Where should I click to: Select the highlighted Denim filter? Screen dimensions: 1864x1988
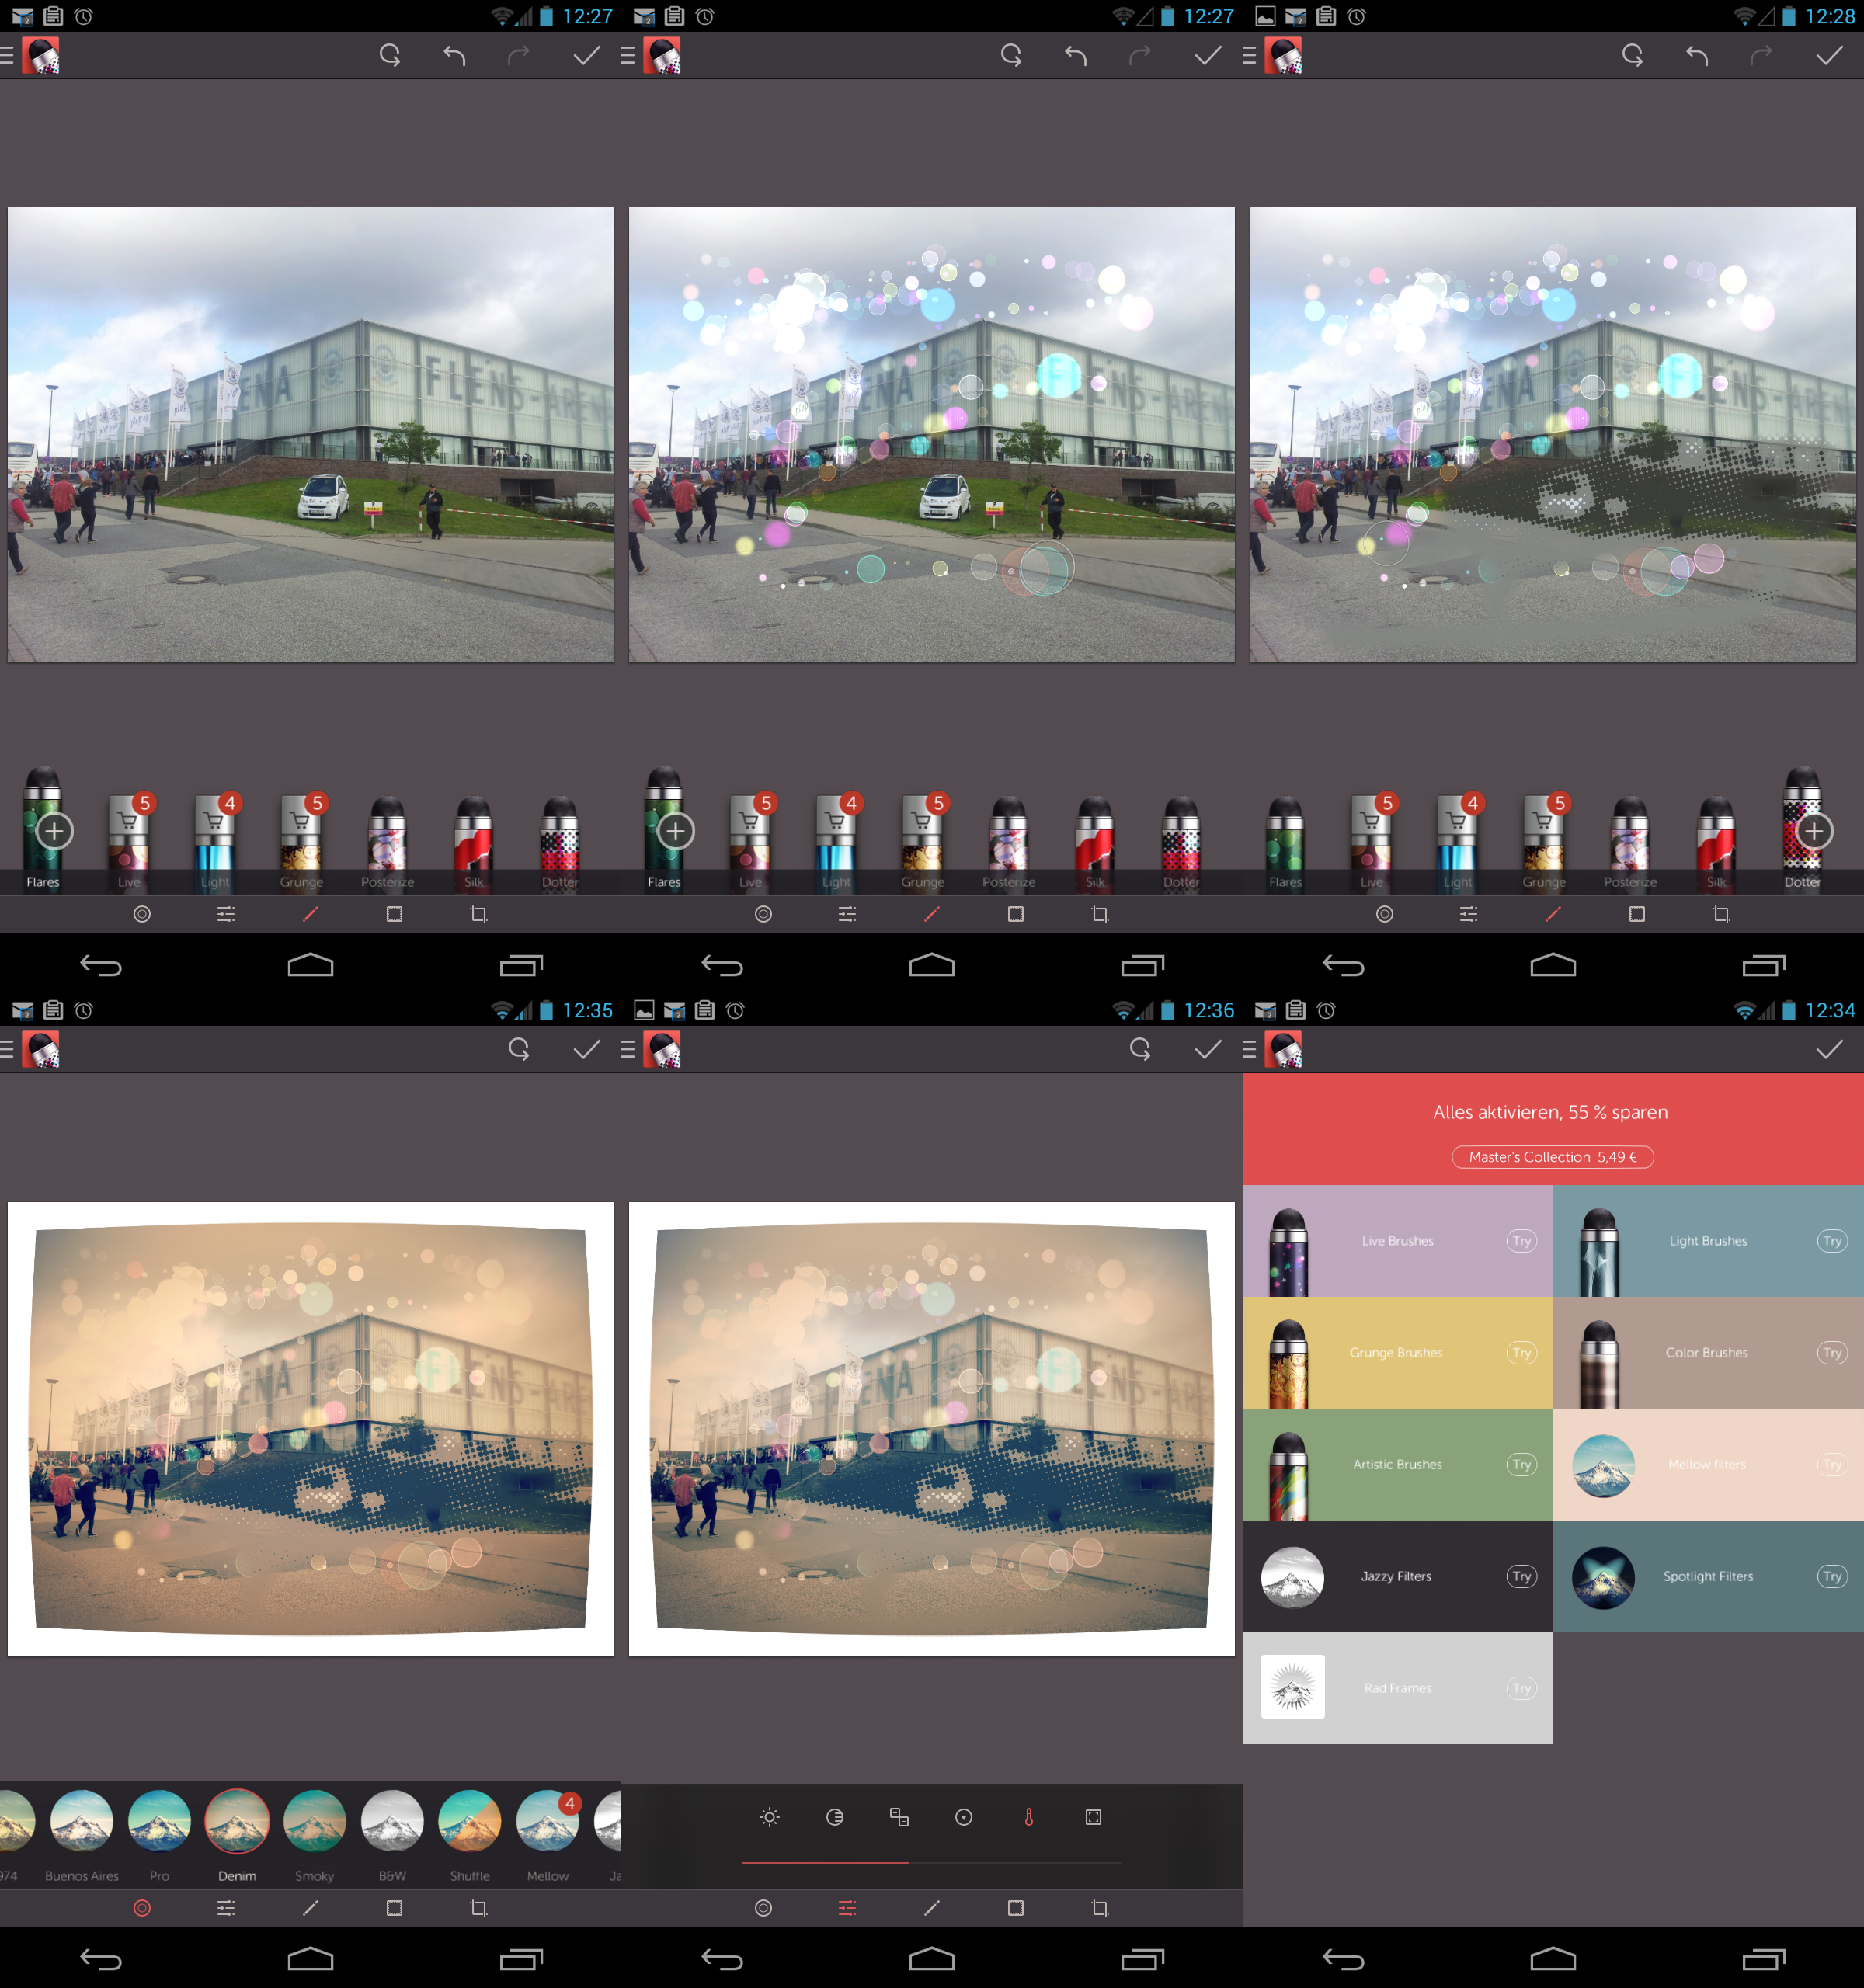click(237, 1822)
